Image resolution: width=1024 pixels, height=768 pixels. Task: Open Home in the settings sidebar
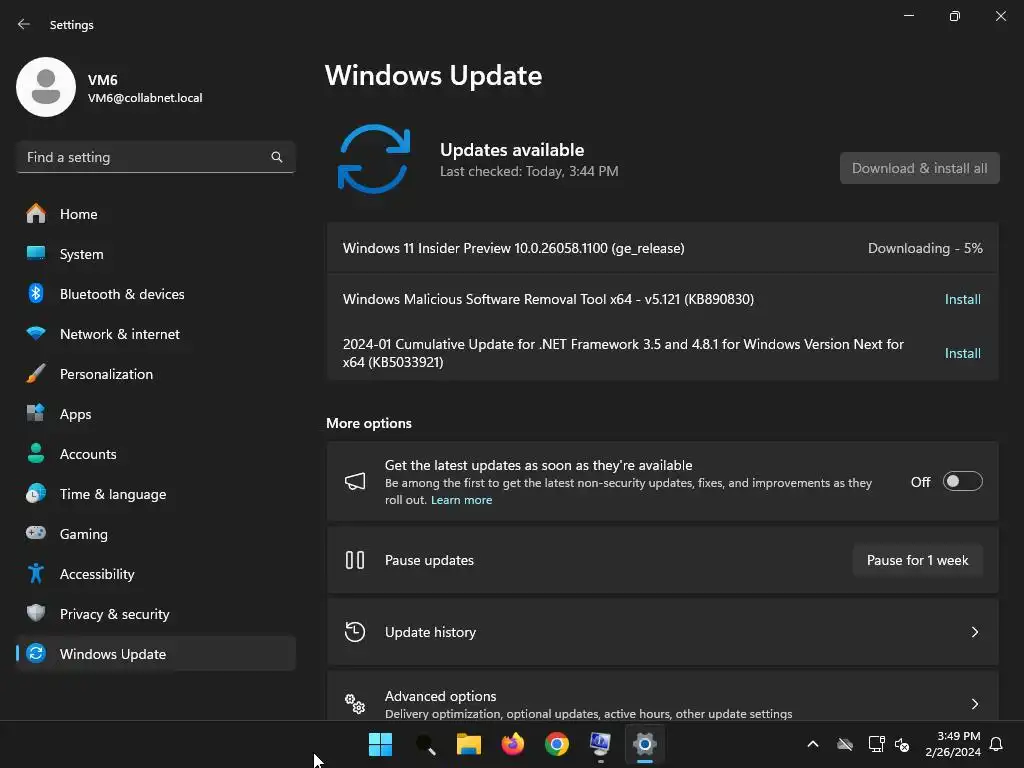(155, 214)
